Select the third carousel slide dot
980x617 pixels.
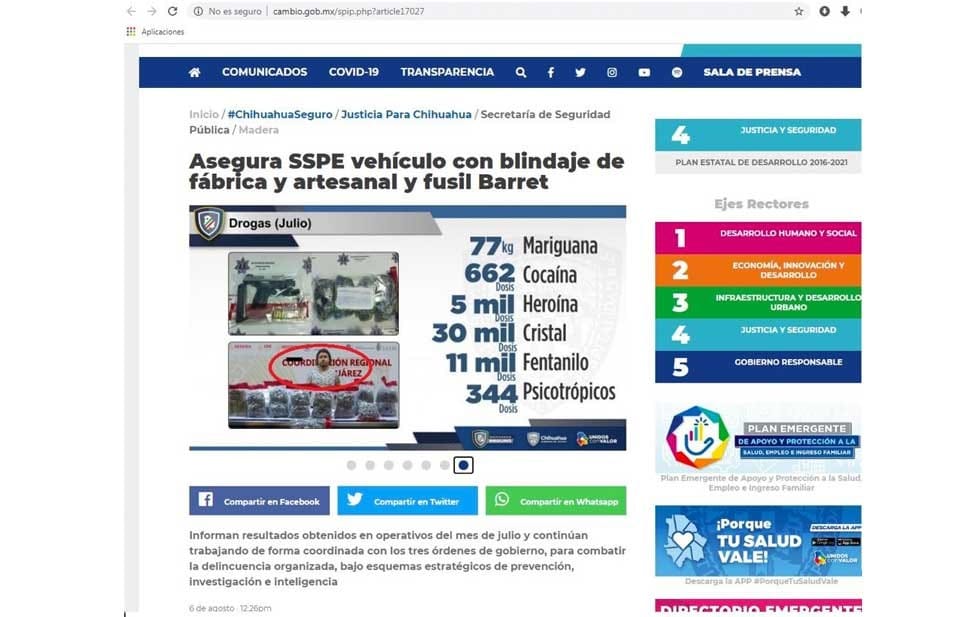(x=388, y=465)
